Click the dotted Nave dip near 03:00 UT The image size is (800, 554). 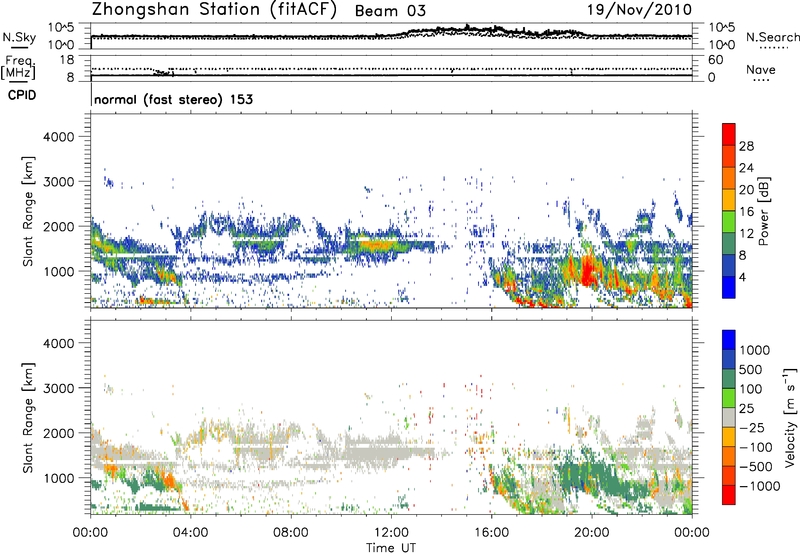(163, 72)
